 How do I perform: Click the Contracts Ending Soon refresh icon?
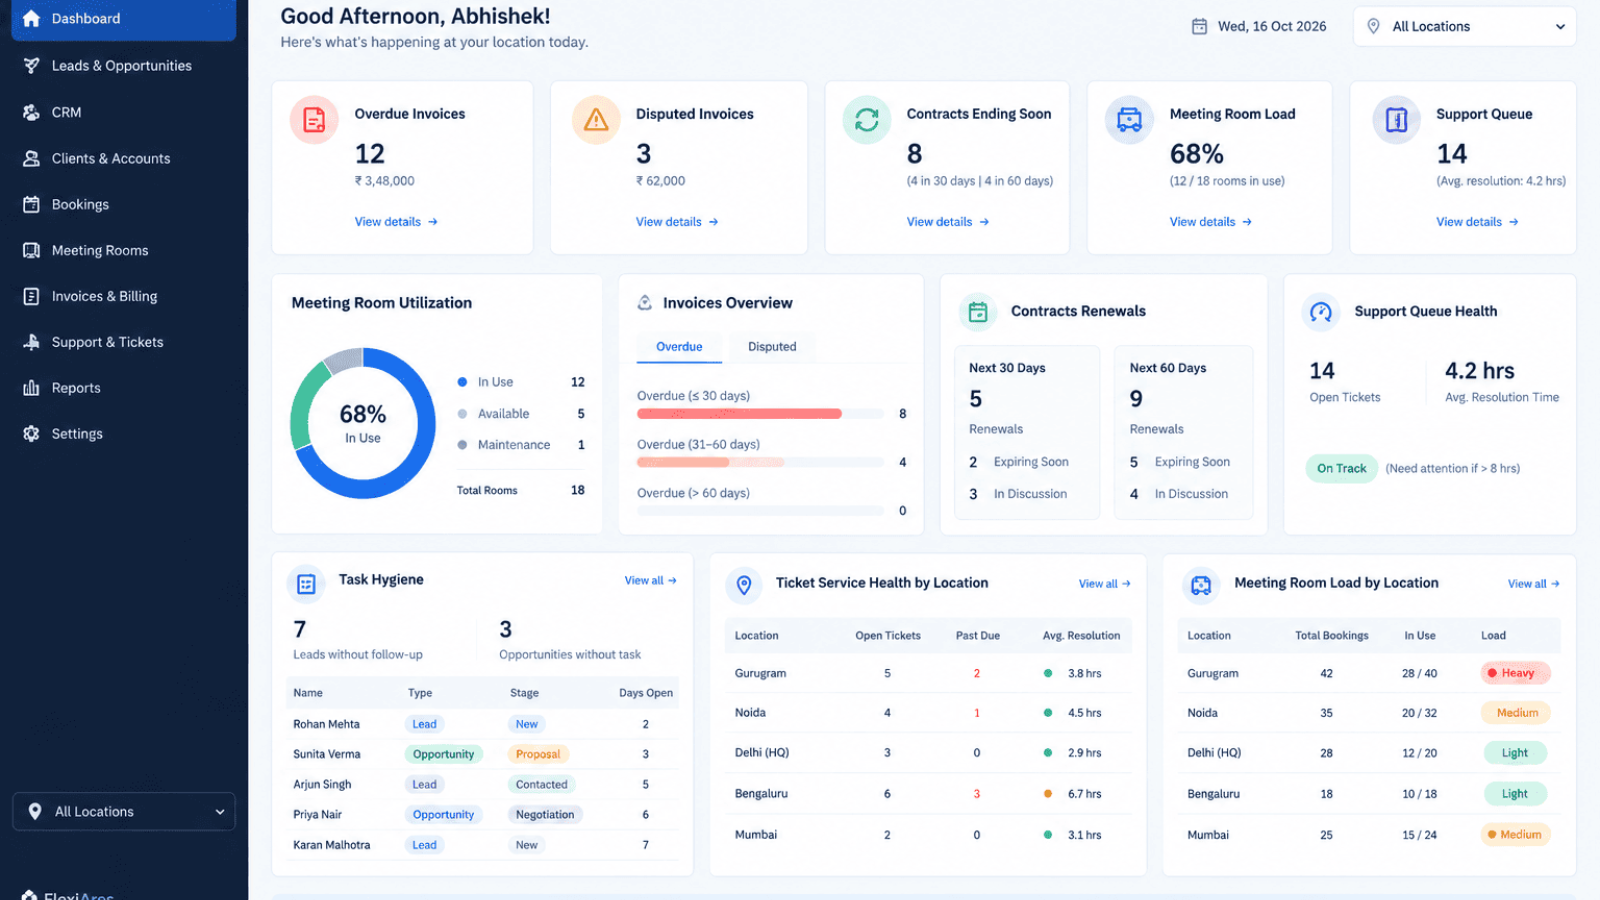pos(867,120)
